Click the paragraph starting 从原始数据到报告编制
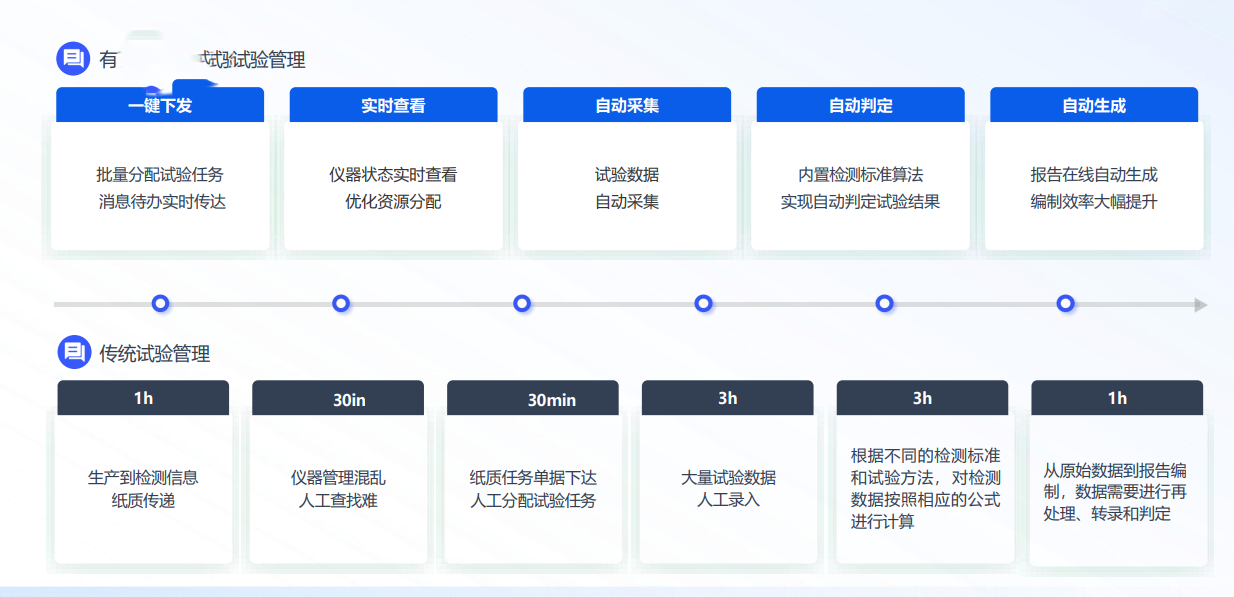 (x=1115, y=492)
